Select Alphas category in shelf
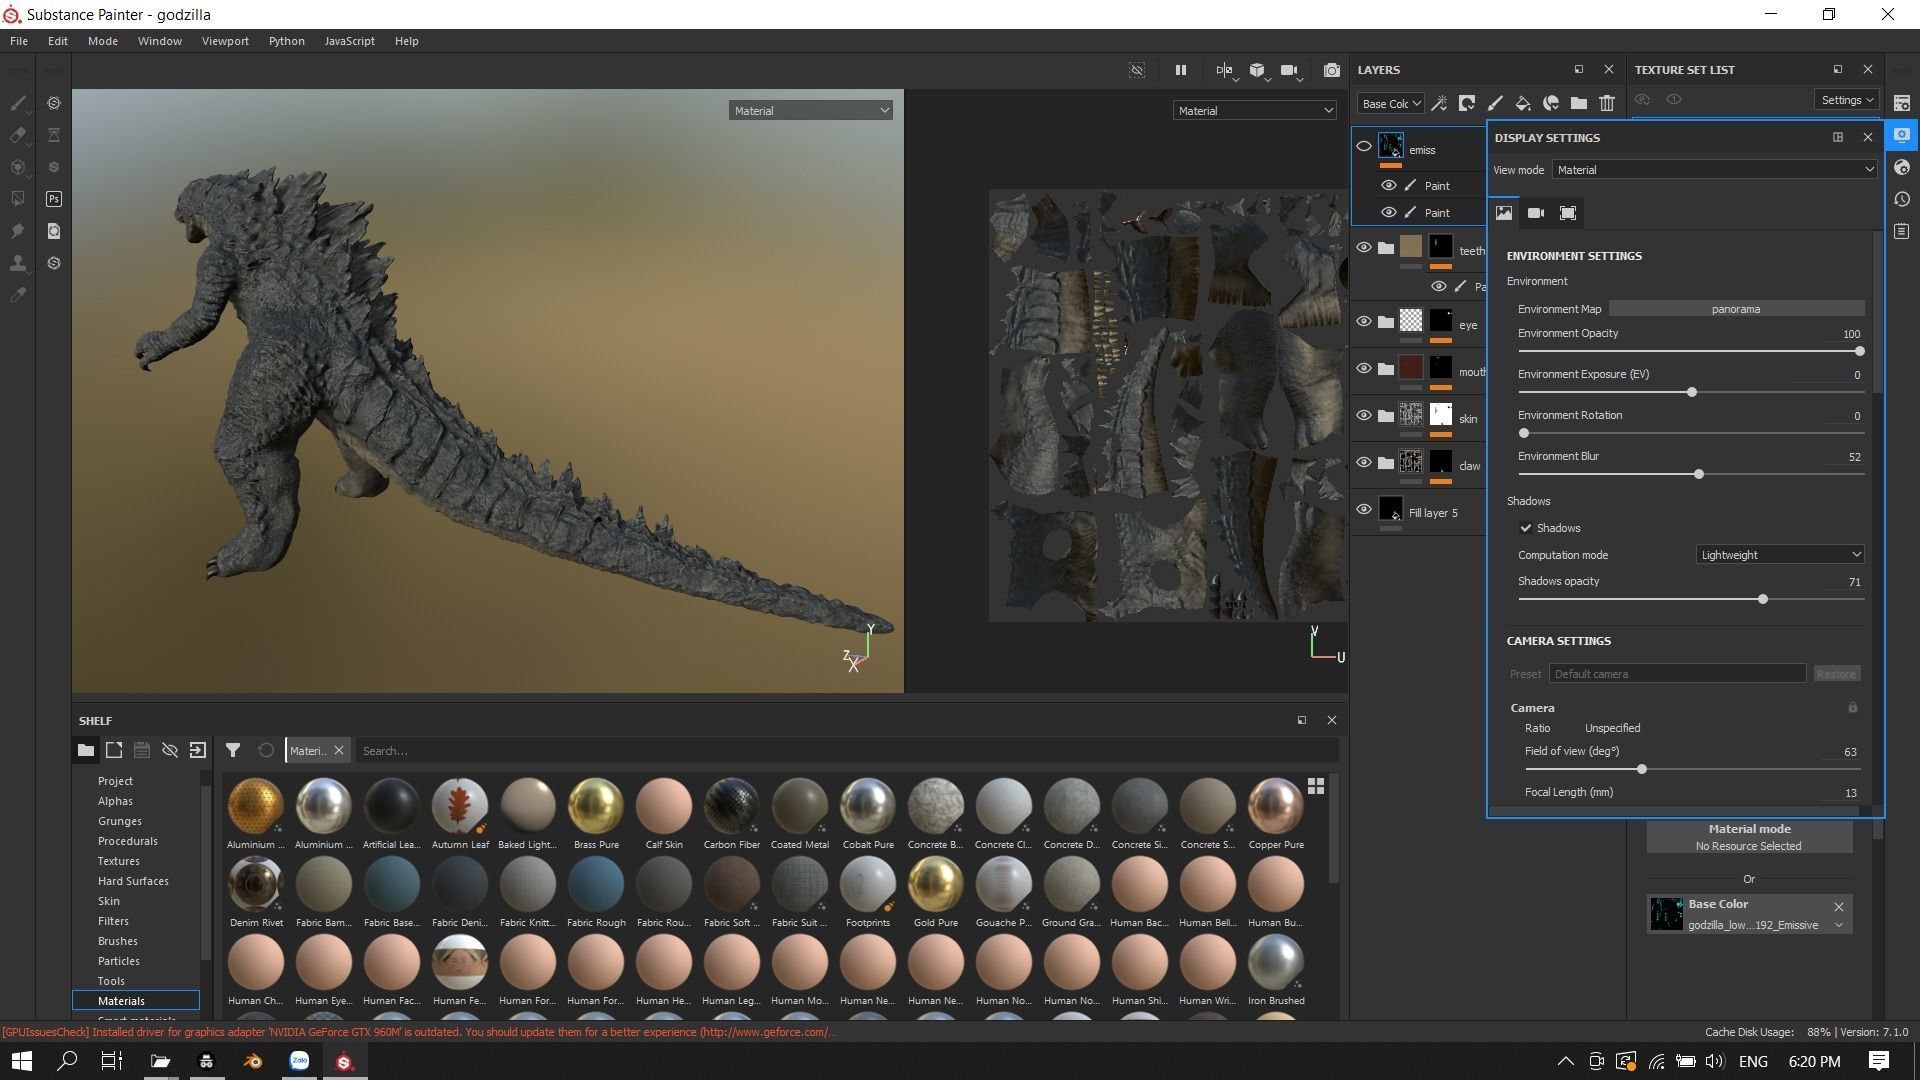 115,801
